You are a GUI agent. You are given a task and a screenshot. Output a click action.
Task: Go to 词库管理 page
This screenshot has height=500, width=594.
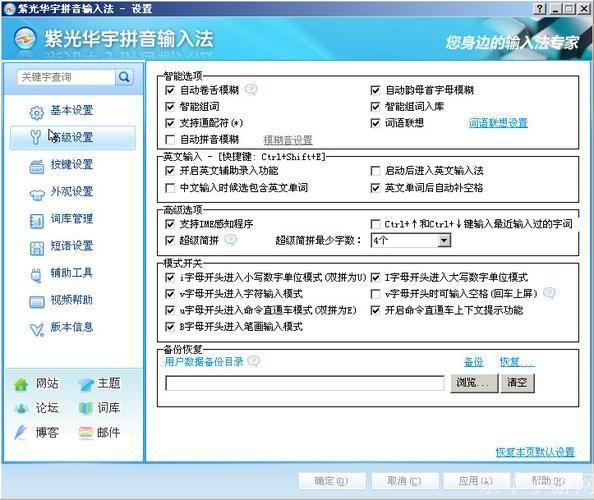[x=72, y=219]
